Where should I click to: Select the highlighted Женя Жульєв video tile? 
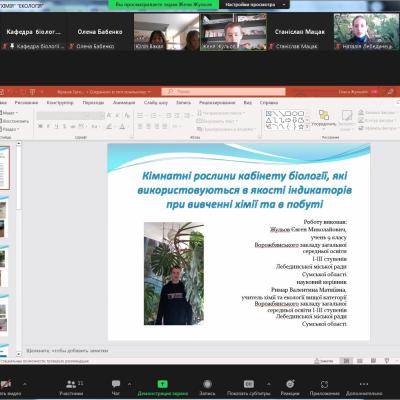click(233, 32)
